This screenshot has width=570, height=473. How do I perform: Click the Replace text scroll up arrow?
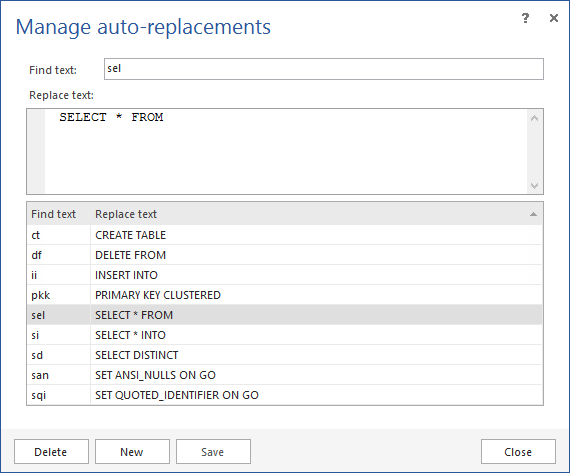click(534, 118)
